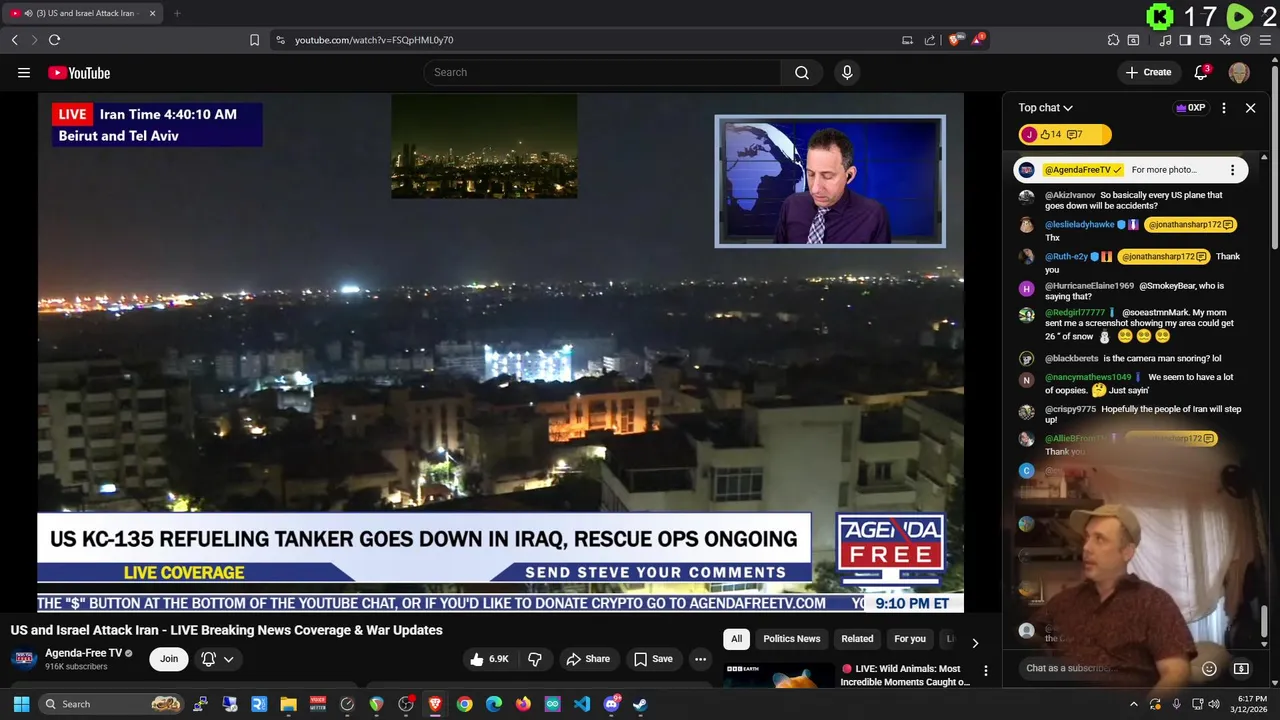1280x720 pixels.
Task: Open the playlist music note icon in toolbar
Action: click(x=1165, y=40)
